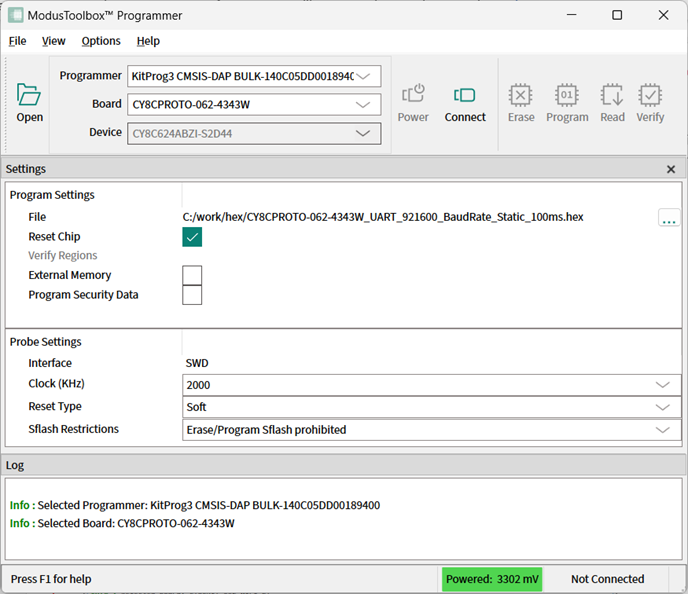Open the Sflash Restrictions dropdown
This screenshot has height=594, width=688.
pyautogui.click(x=662, y=430)
